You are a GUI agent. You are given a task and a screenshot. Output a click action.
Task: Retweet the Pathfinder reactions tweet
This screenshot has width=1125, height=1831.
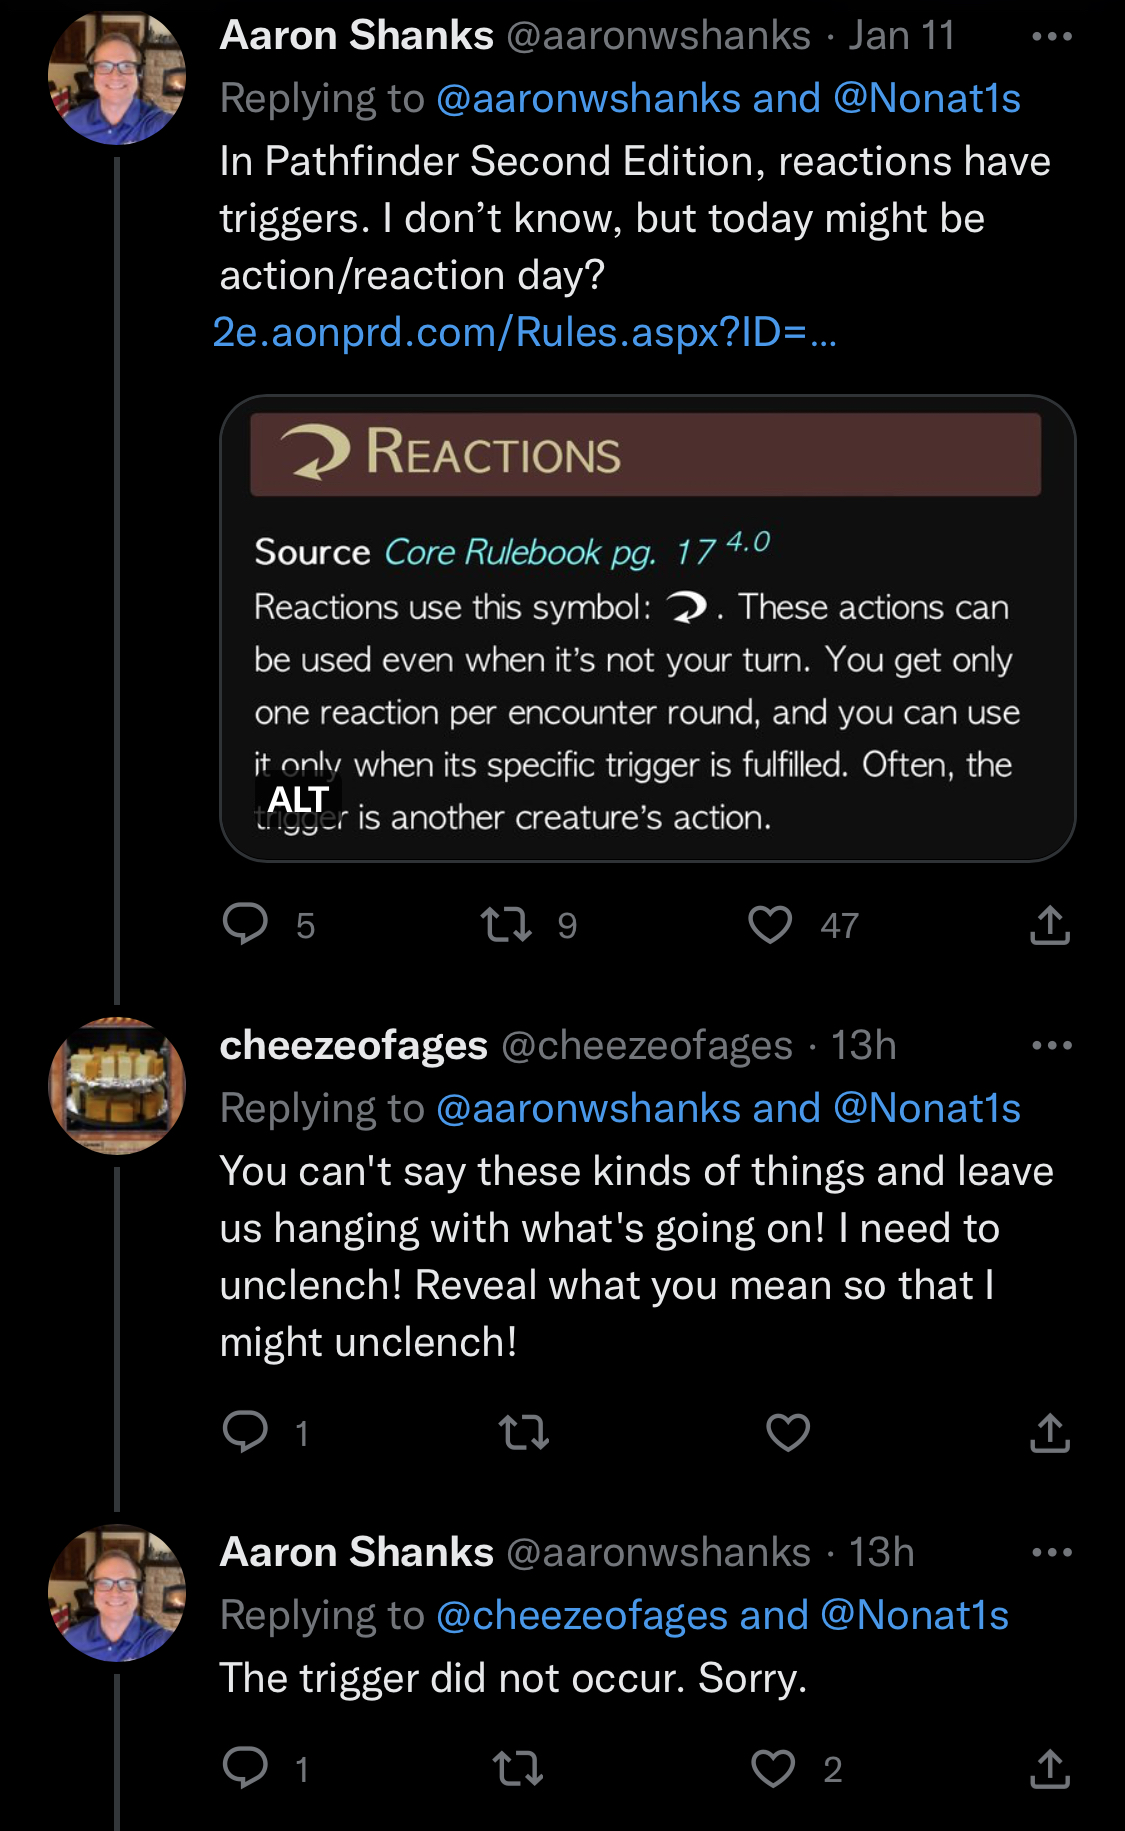(506, 924)
